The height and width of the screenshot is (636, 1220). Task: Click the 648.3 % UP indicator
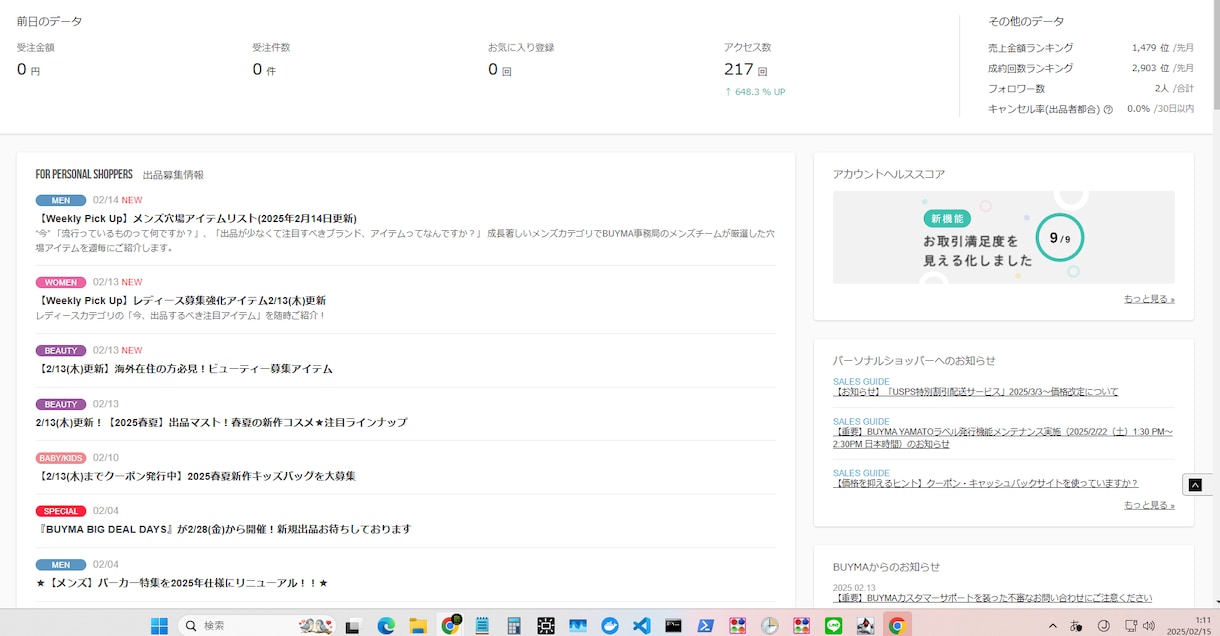755,92
